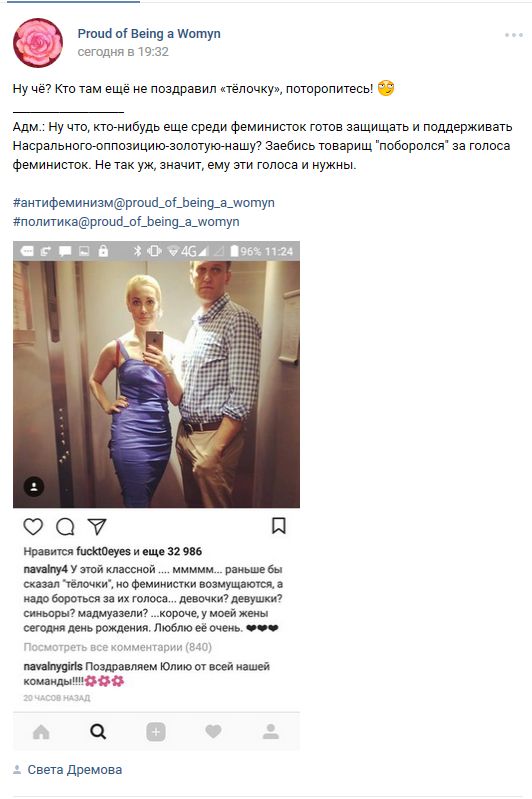Open the activity heart tab icon
Screen dimensions: 532x799
pyautogui.click(x=213, y=732)
